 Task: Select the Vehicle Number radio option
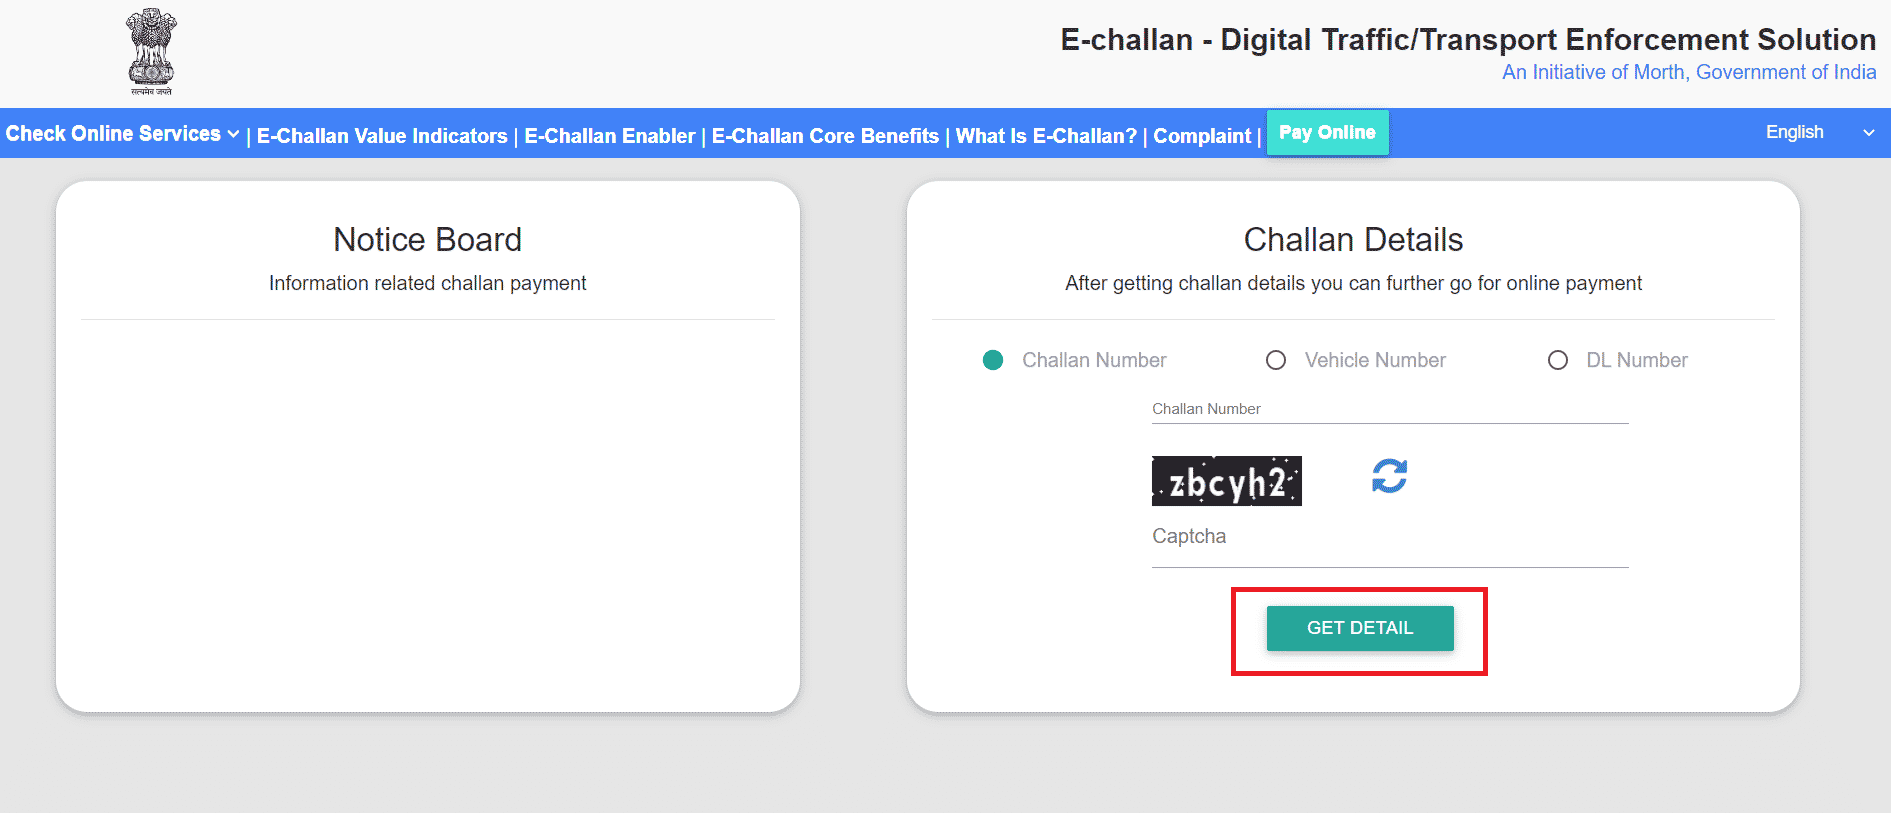1276,360
